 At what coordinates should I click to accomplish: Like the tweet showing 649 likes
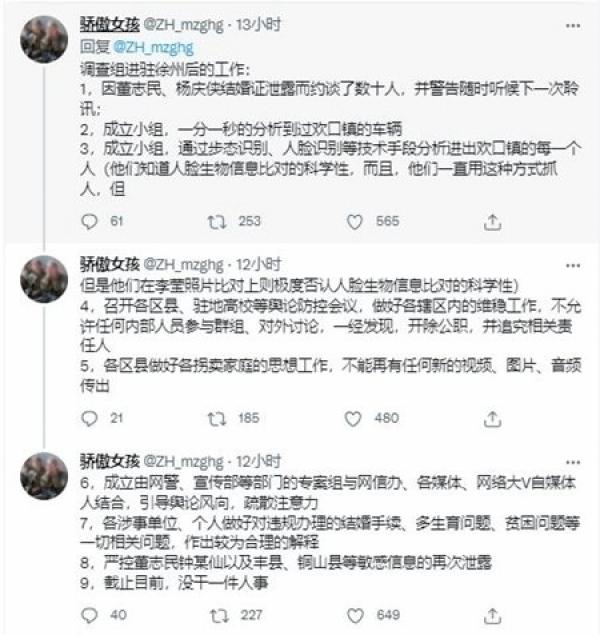coord(354,614)
